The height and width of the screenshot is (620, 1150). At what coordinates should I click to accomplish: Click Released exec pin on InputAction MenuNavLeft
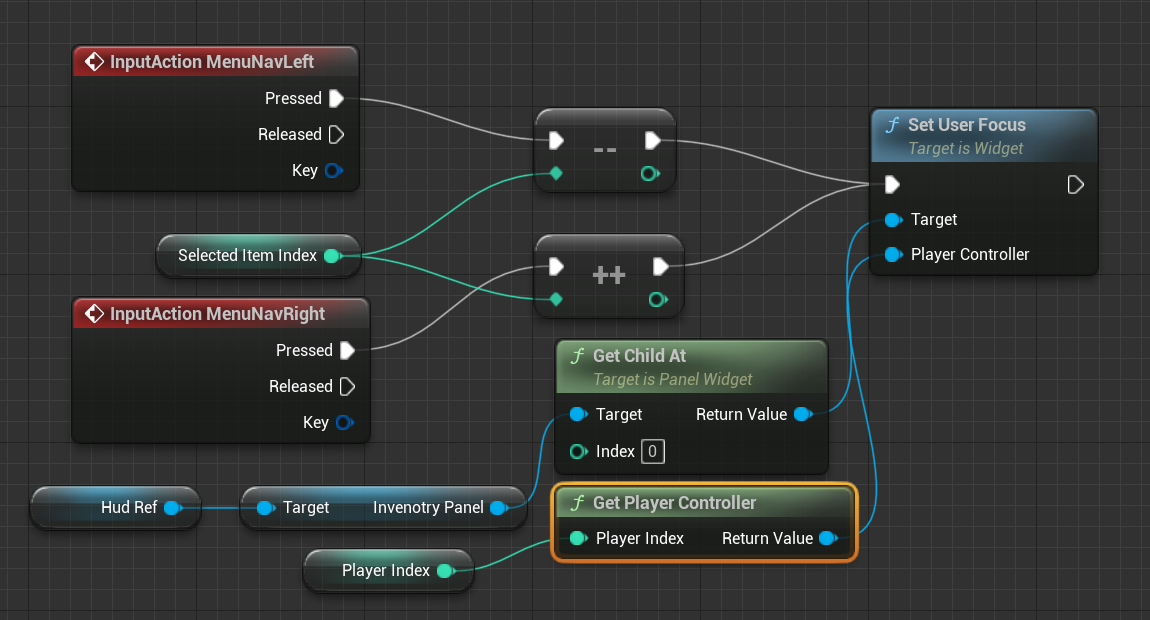click(337, 134)
